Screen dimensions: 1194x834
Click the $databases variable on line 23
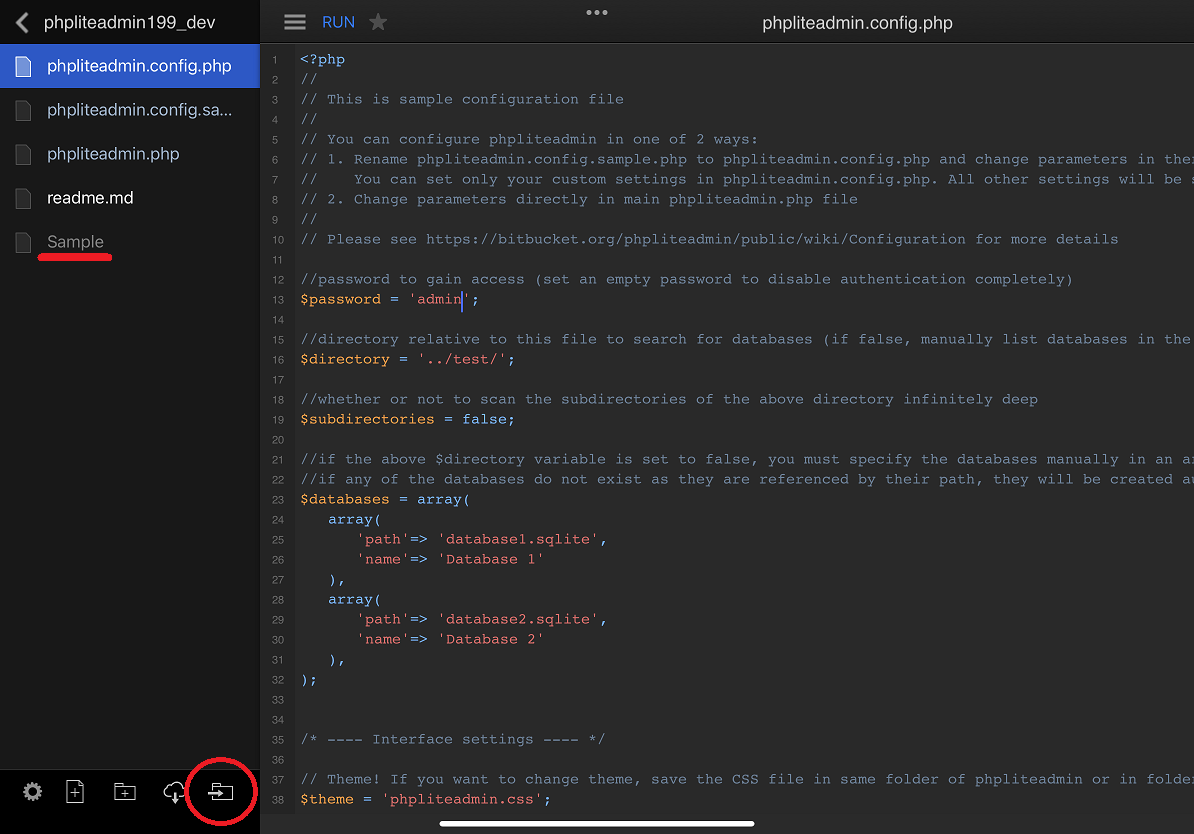345,500
